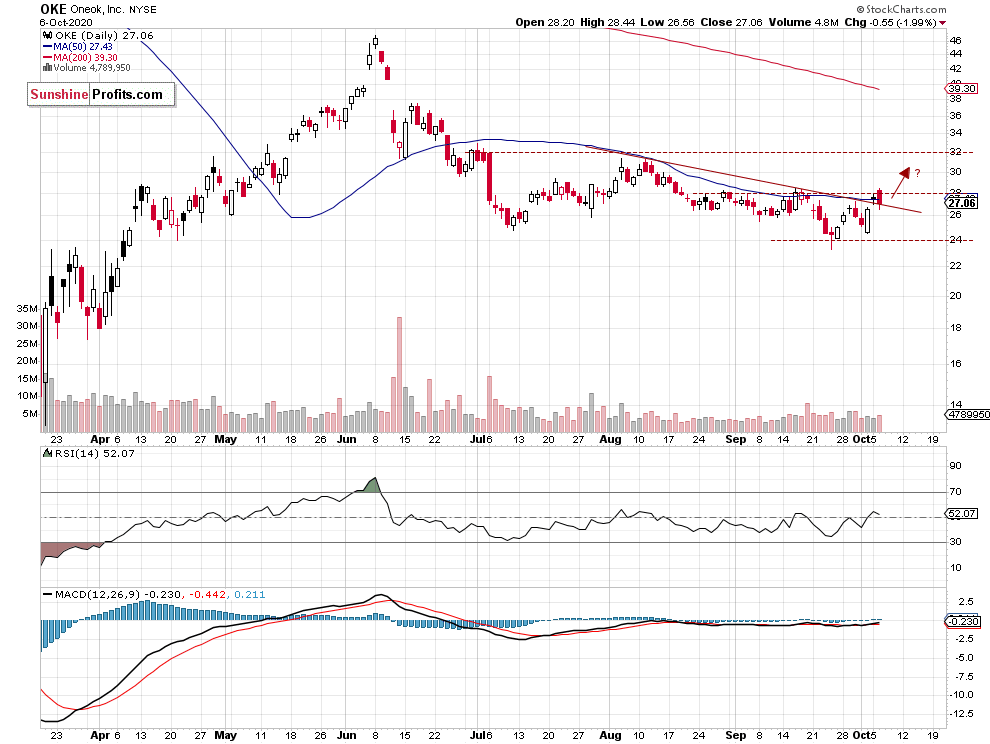Click the red down triangle after Chg

[942, 23]
